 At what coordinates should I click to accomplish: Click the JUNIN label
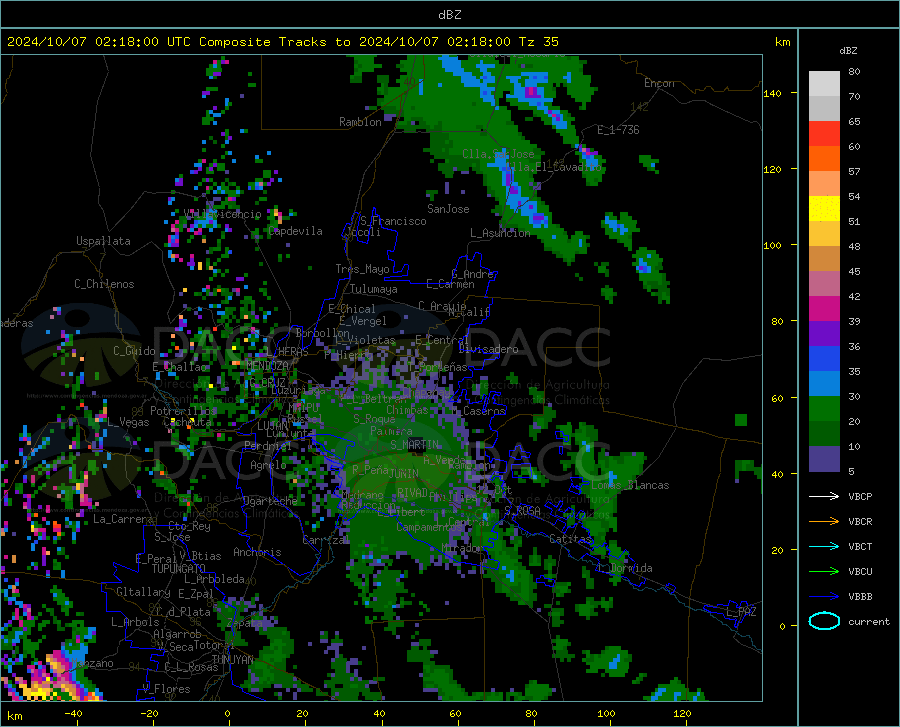click(x=404, y=474)
